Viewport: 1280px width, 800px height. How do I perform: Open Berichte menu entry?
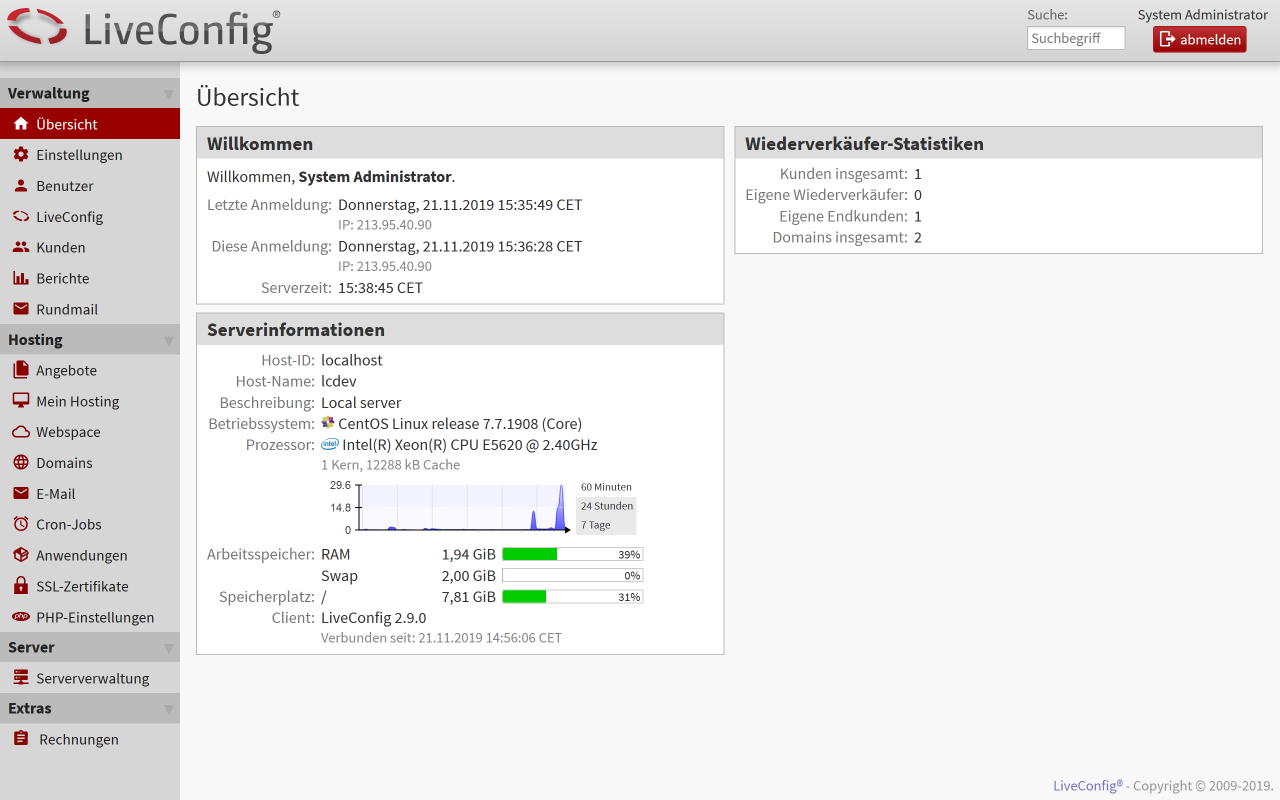coord(90,278)
